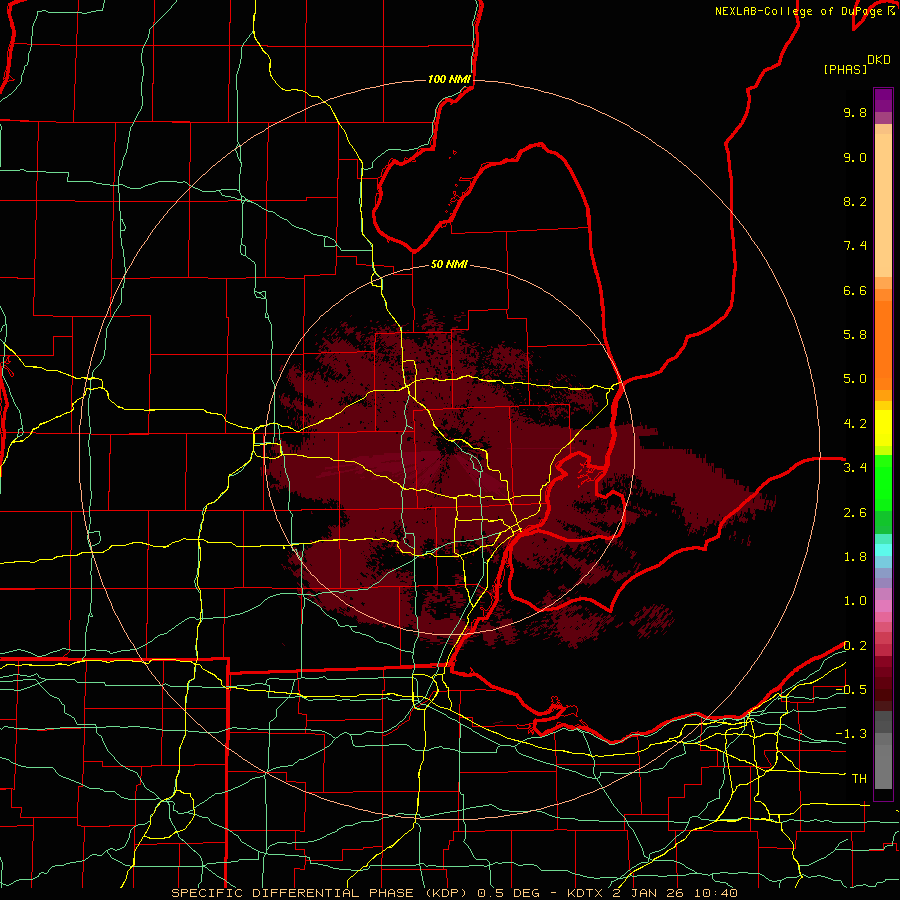Click the TH threshold label
This screenshot has width=900, height=900.
pyautogui.click(x=859, y=779)
